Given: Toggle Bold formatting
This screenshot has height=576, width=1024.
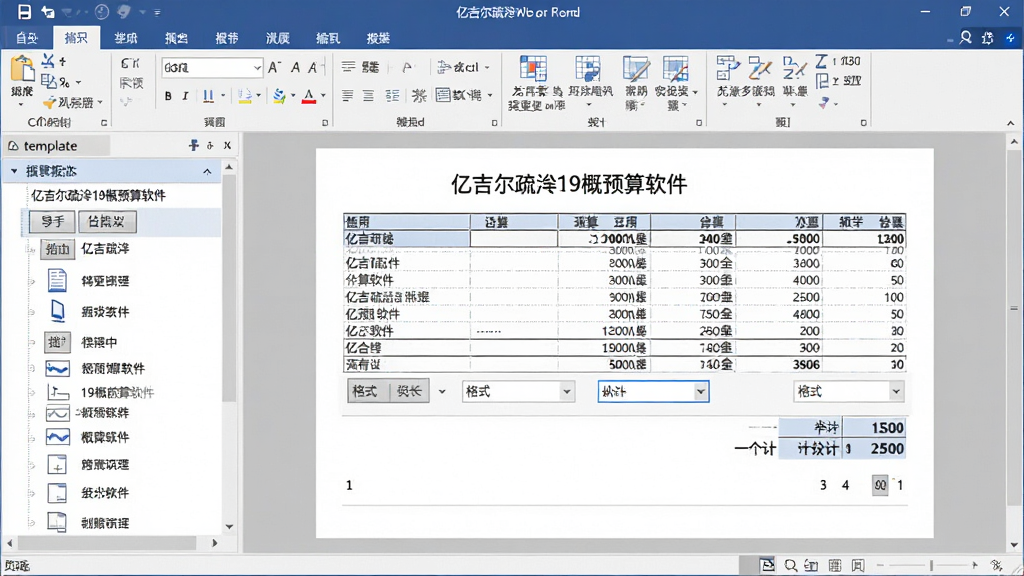Looking at the screenshot, I should coord(168,96).
